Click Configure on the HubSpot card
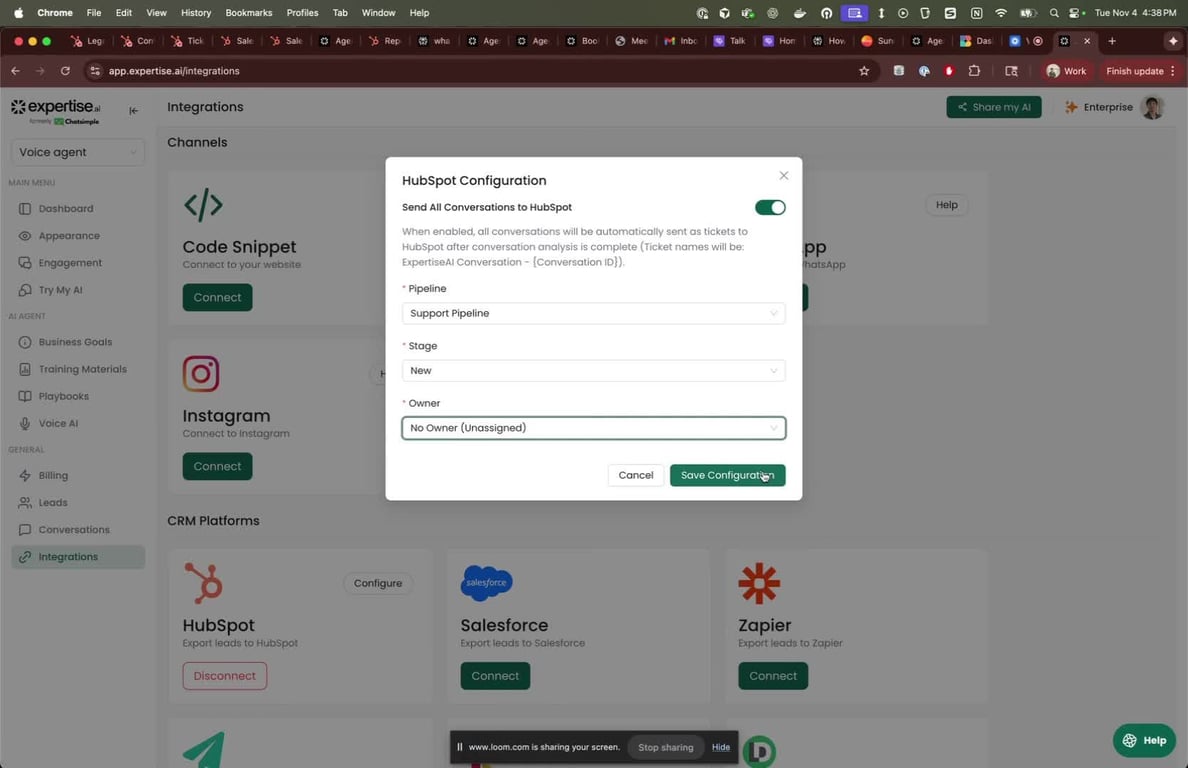Viewport: 1188px width, 768px height. pyautogui.click(x=377, y=583)
